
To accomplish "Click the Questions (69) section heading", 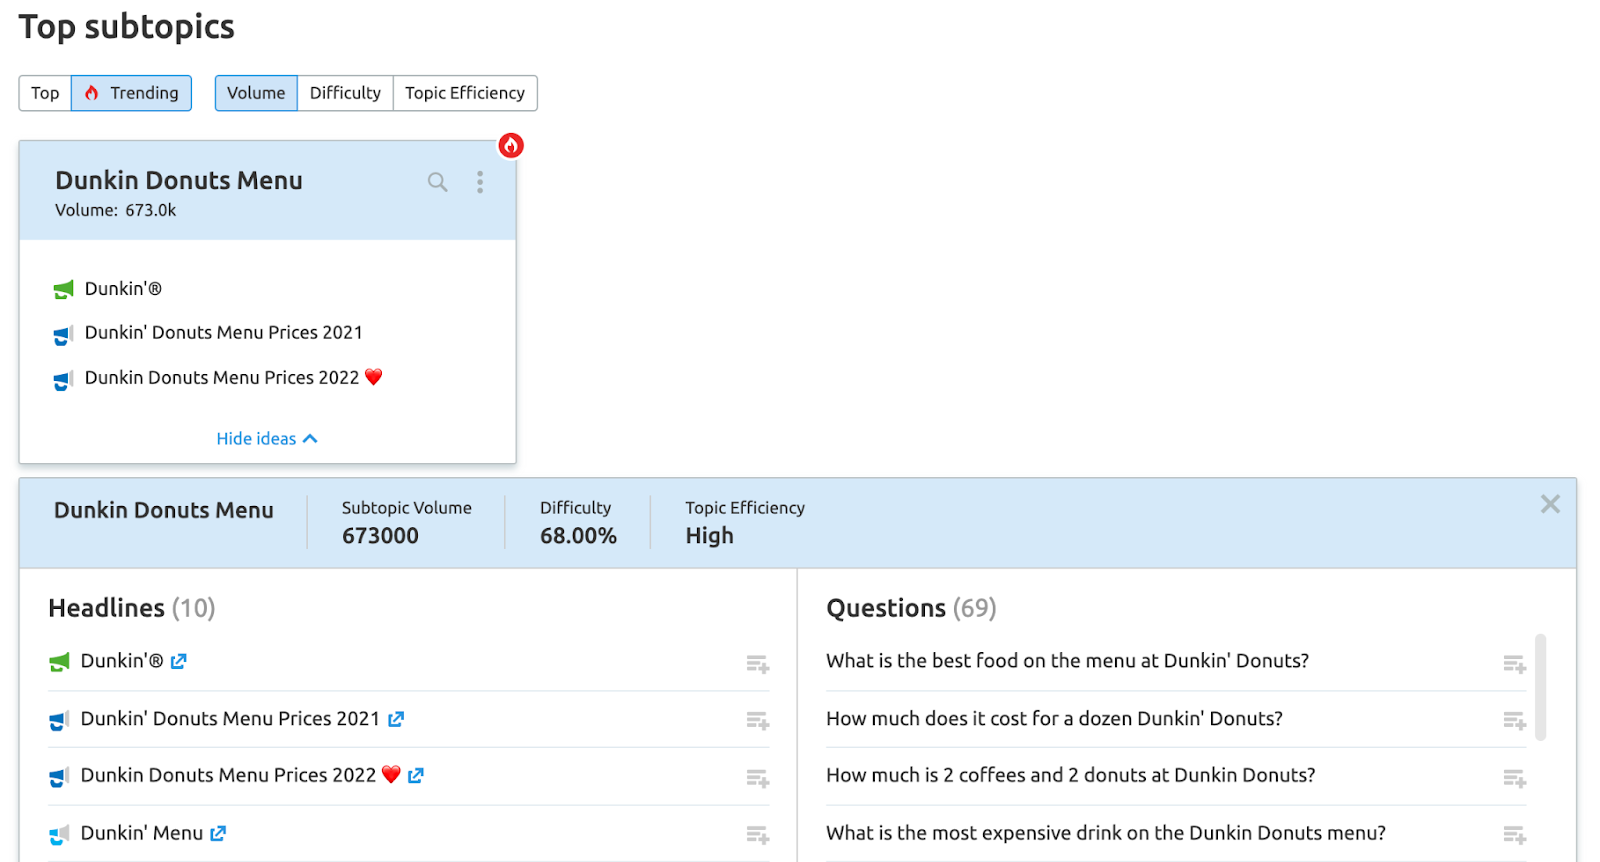I will pyautogui.click(x=911, y=608).
